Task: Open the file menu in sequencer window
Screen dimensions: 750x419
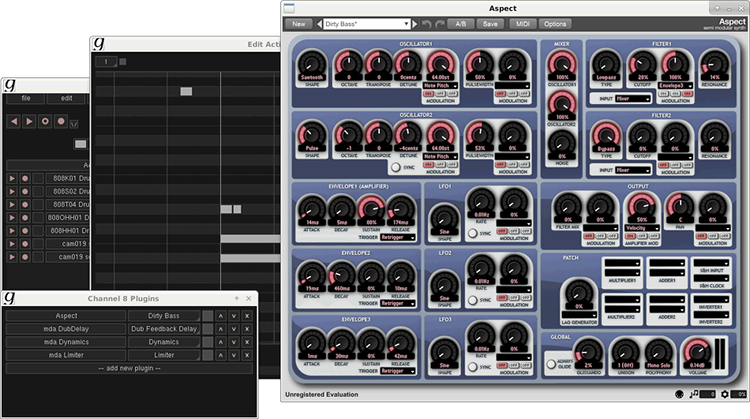Action: tap(26, 99)
